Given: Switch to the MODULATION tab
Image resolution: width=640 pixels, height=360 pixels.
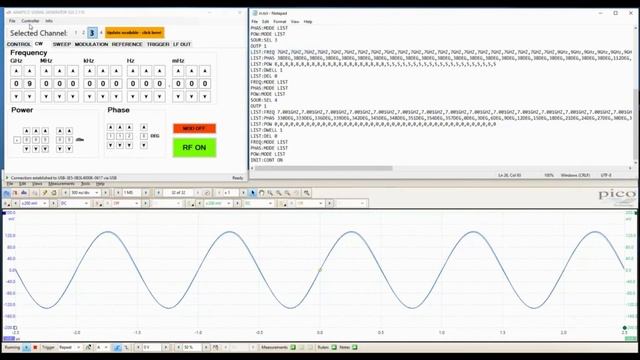Looking at the screenshot, I should [91, 44].
